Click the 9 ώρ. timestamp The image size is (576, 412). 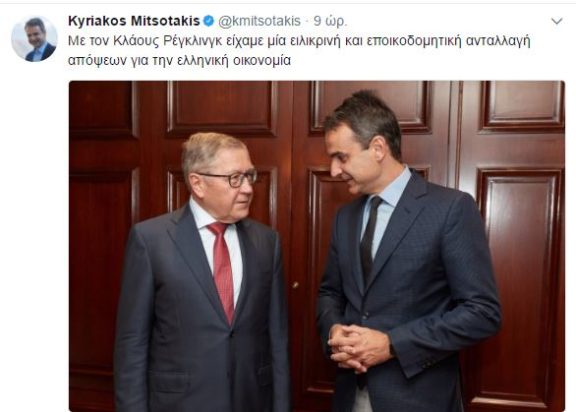click(x=330, y=21)
